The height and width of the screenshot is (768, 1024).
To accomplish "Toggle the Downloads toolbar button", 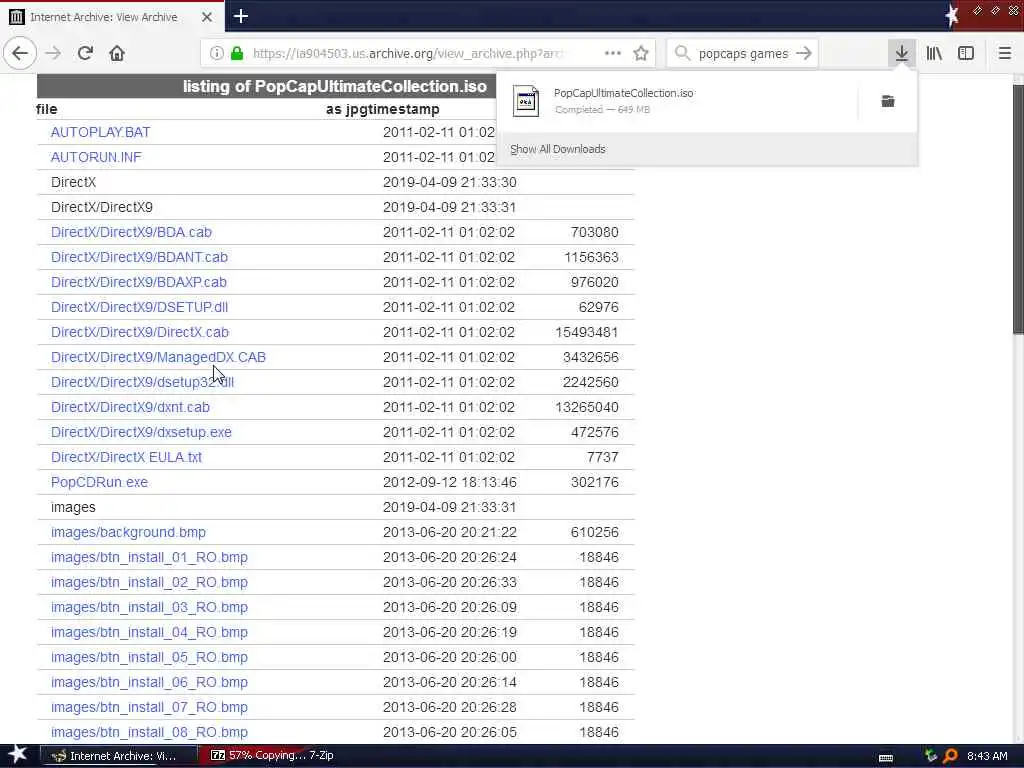I will pyautogui.click(x=901, y=53).
